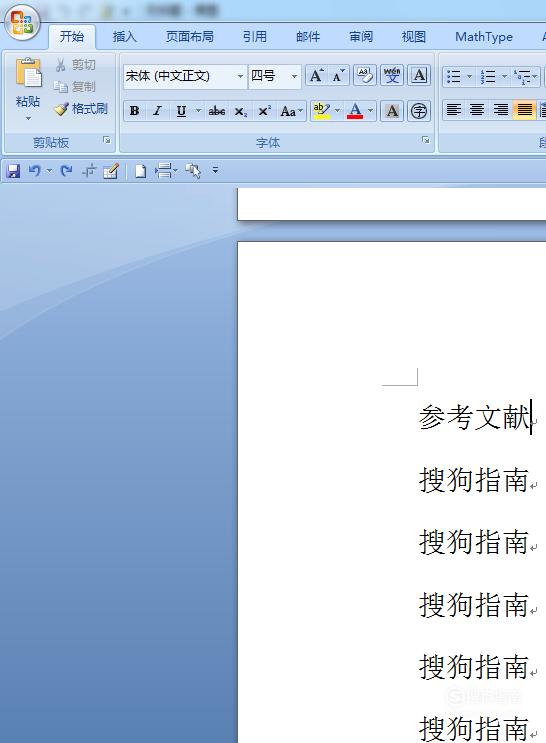Screen dimensions: 546x743
Task: Click the Enclose Characters (字) icon
Action: coord(419,111)
